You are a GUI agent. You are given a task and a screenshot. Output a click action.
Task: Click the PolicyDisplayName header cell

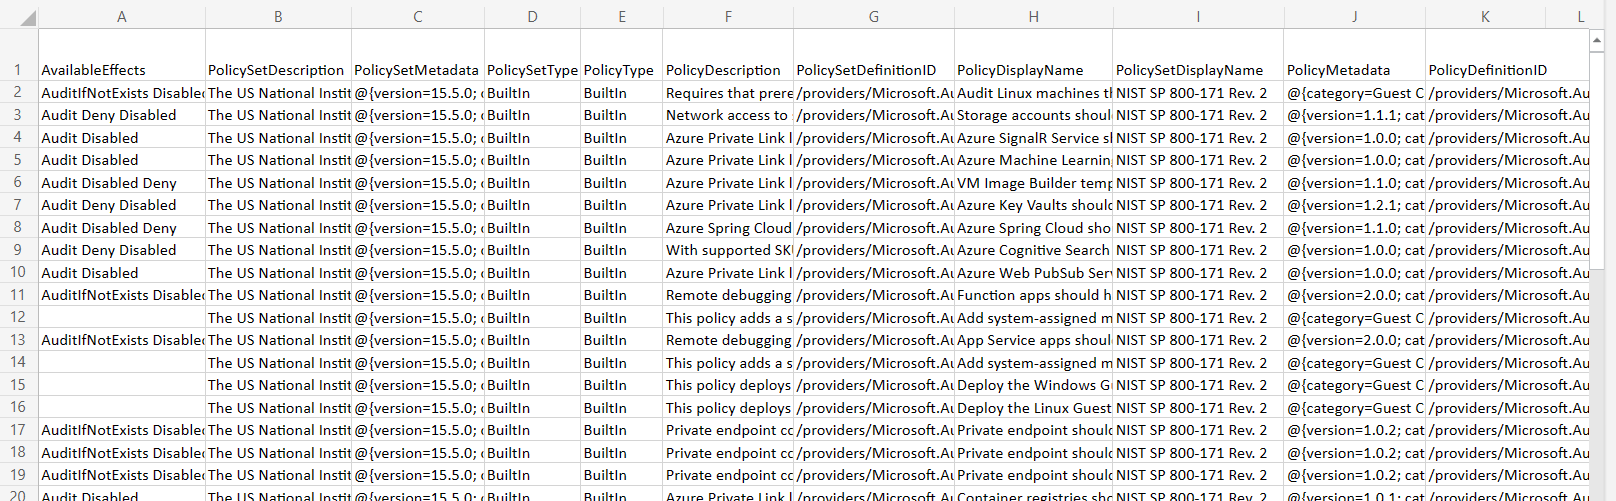[x=1033, y=55]
